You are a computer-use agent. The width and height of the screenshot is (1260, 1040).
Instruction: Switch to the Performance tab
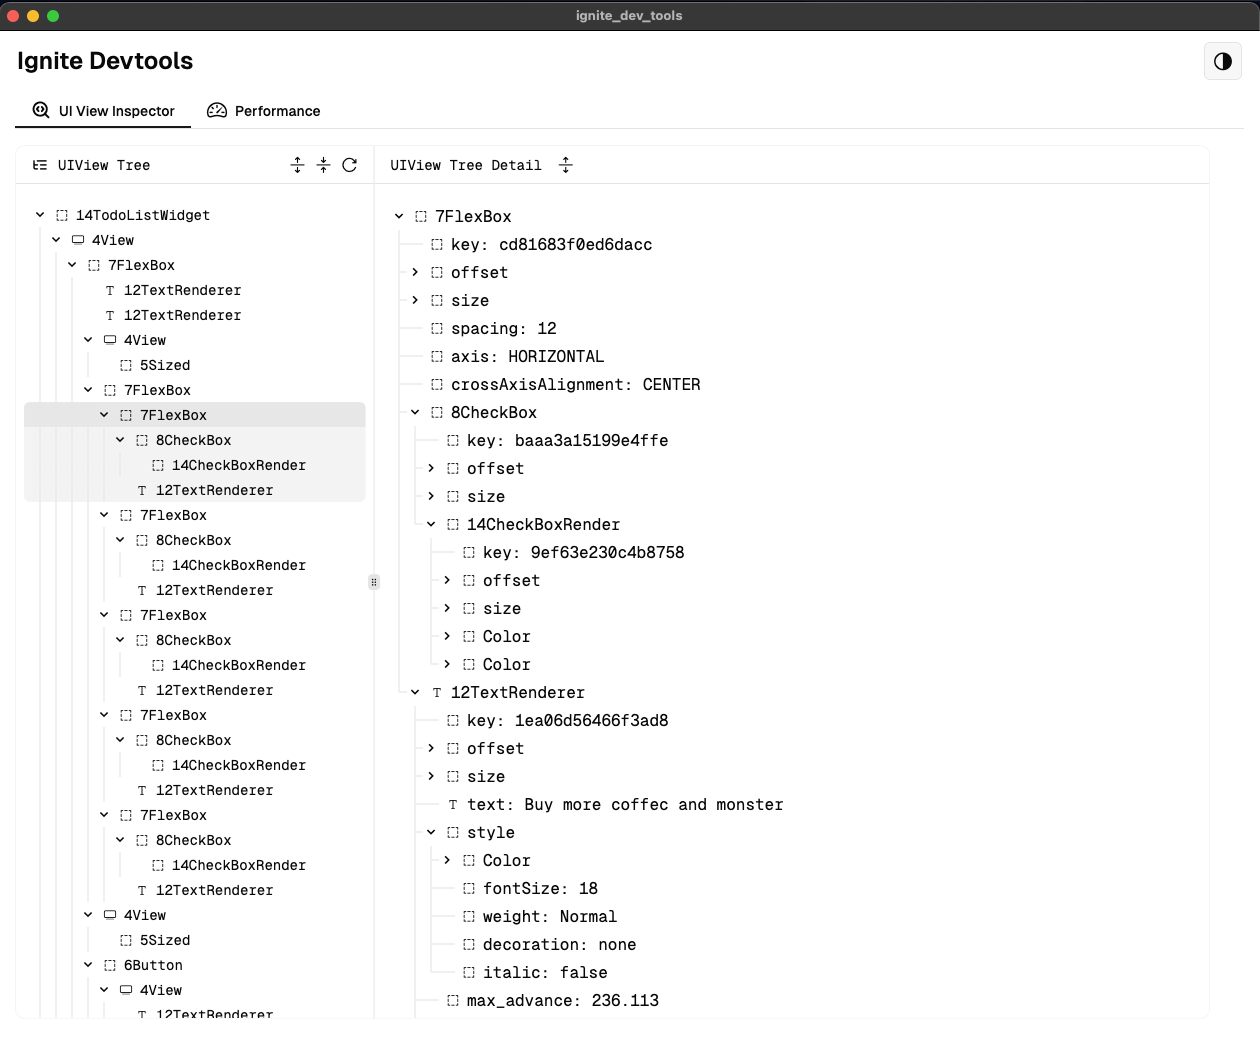pyautogui.click(x=277, y=110)
